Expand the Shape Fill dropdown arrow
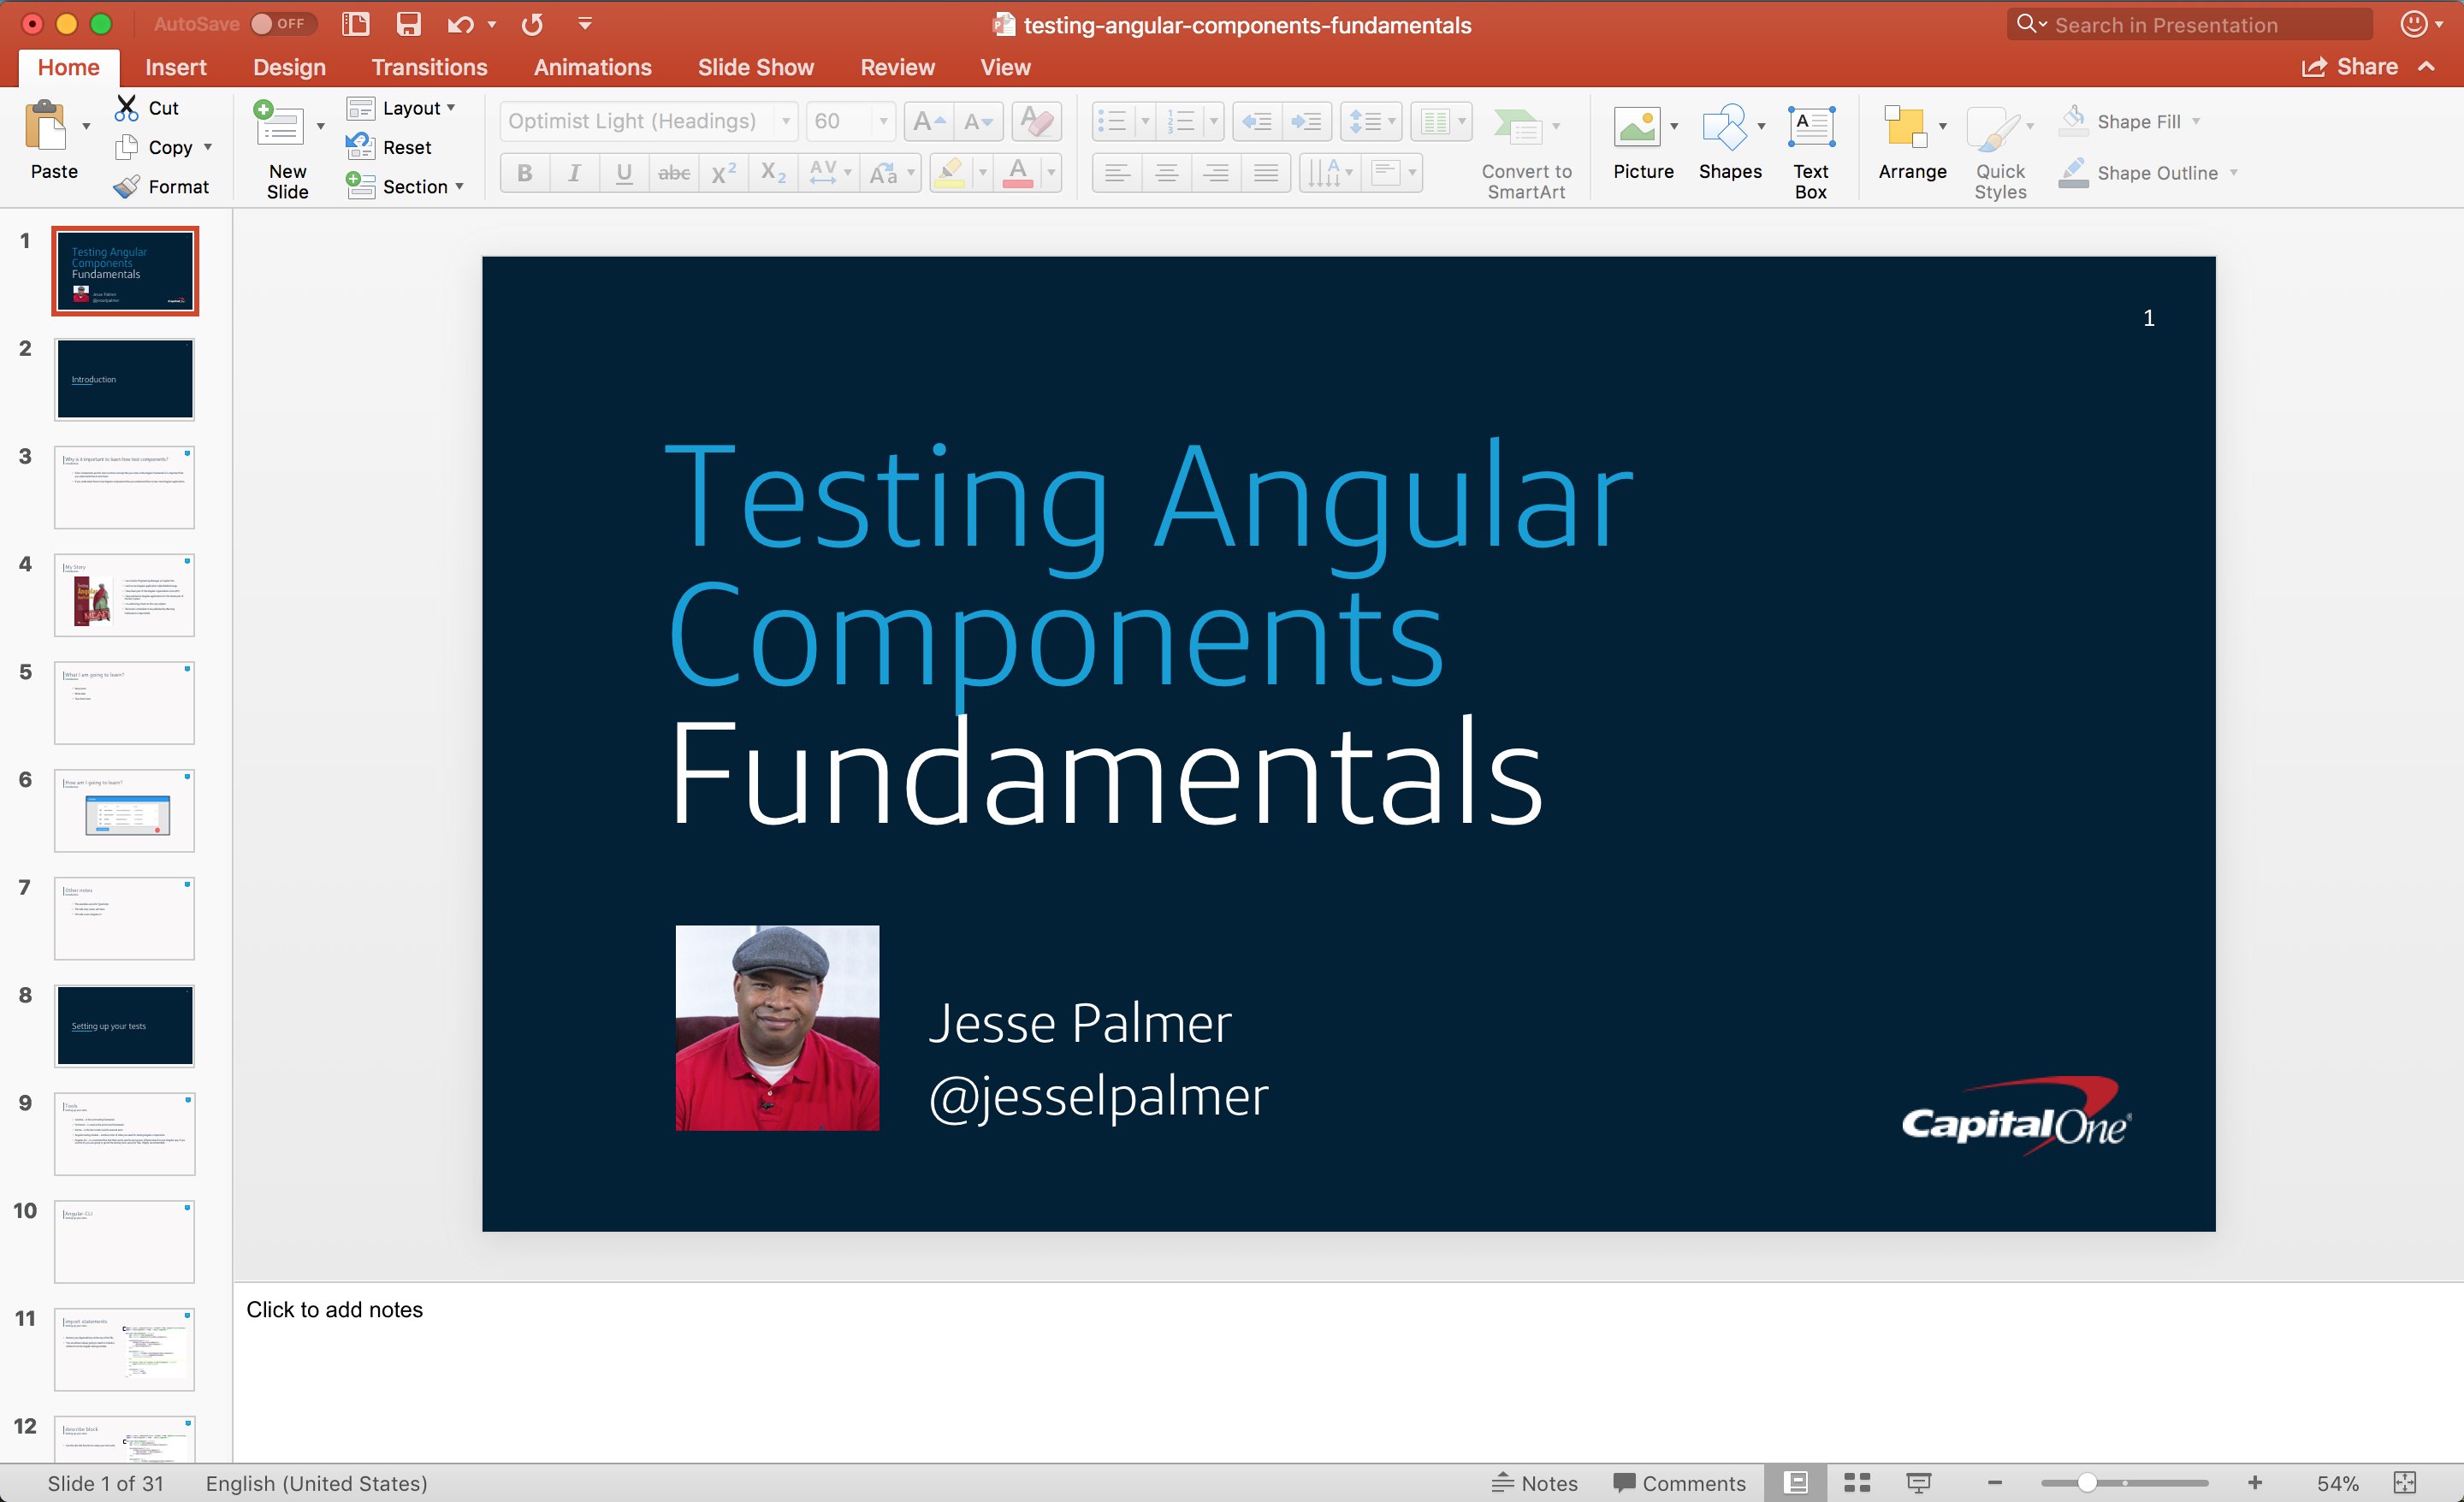Viewport: 2464px width, 1502px height. (x=2196, y=121)
